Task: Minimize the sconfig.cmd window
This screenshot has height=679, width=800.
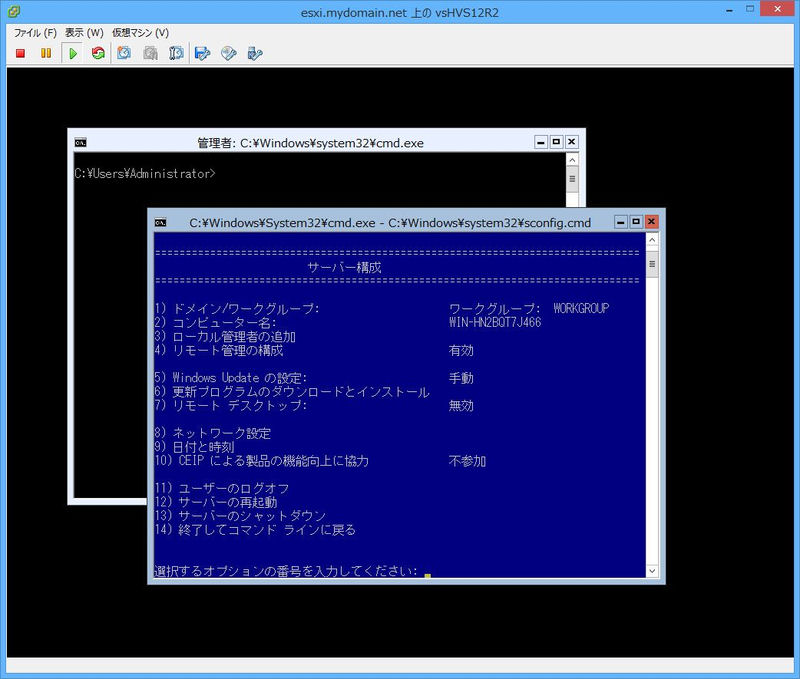Action: pyautogui.click(x=620, y=222)
